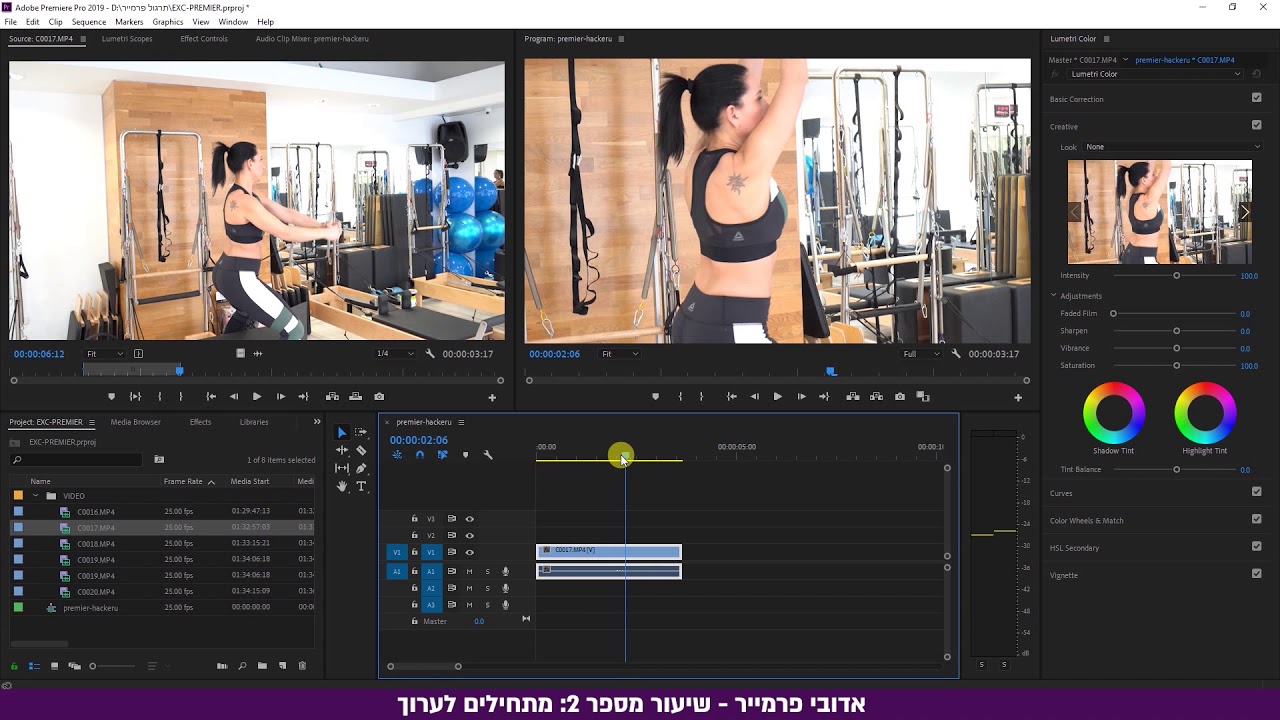The image size is (1280, 720).
Task: Toggle Linked Selection in timeline
Action: 442,455
